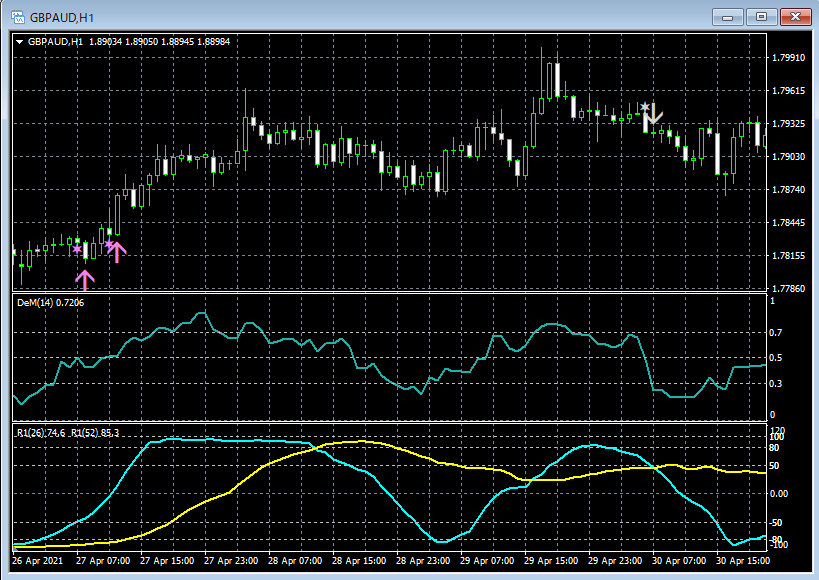819x580 pixels.
Task: Click the white star marker above candles
Action: [645, 106]
